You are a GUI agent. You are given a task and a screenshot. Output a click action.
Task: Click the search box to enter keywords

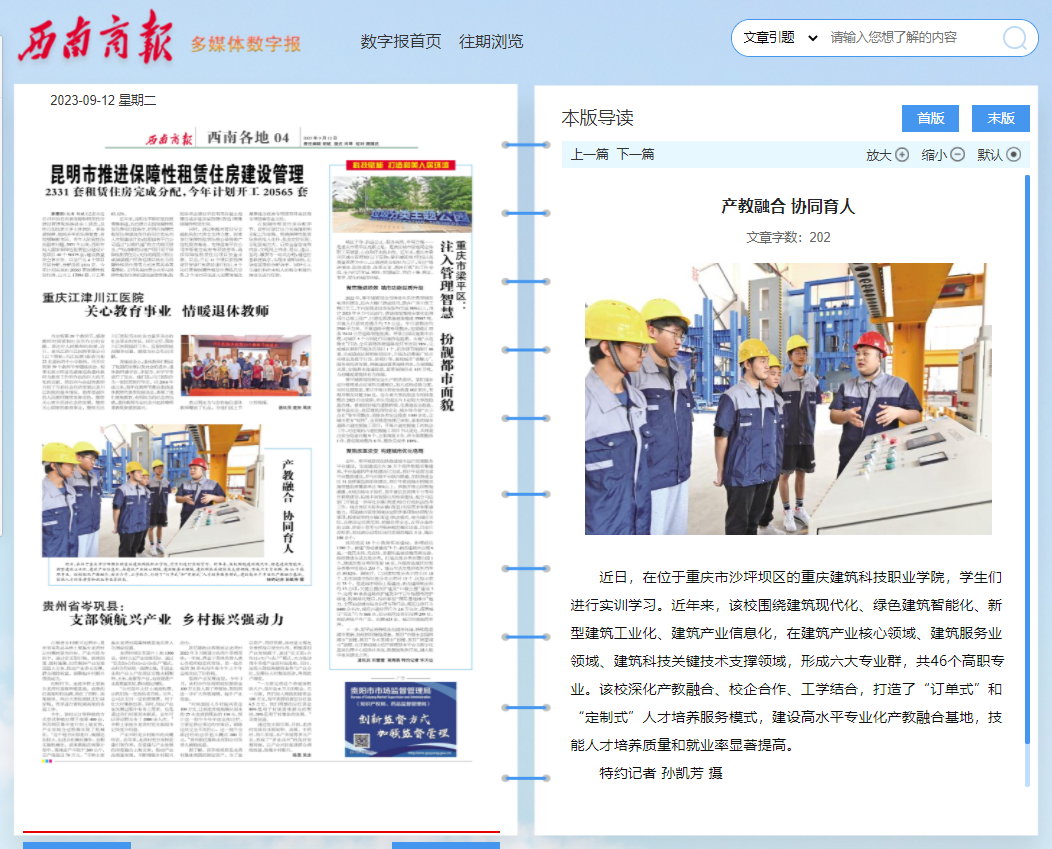click(910, 38)
